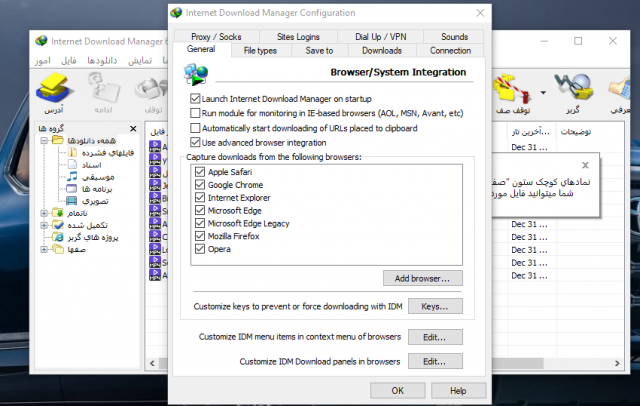
Task: Dismiss the tooltip popup with its X
Action: pos(584,163)
